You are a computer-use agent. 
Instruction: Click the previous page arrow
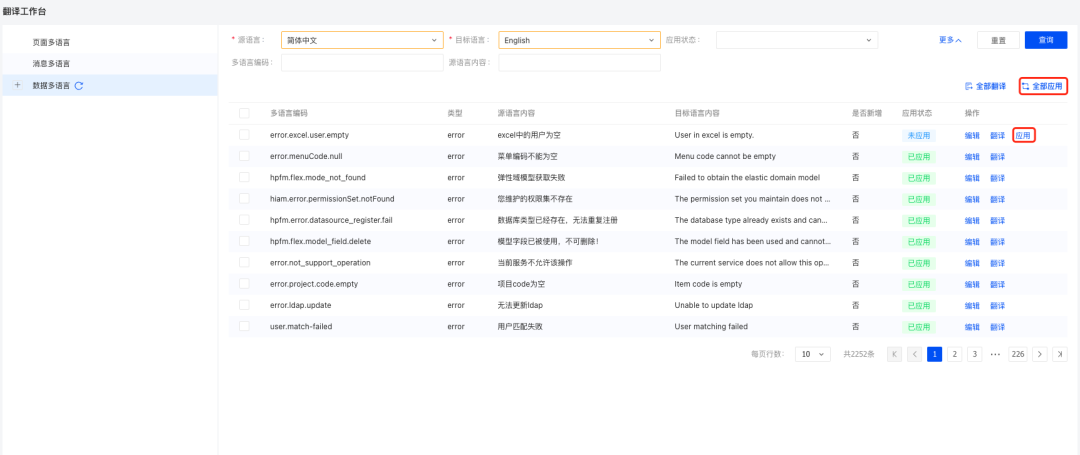pos(914,354)
